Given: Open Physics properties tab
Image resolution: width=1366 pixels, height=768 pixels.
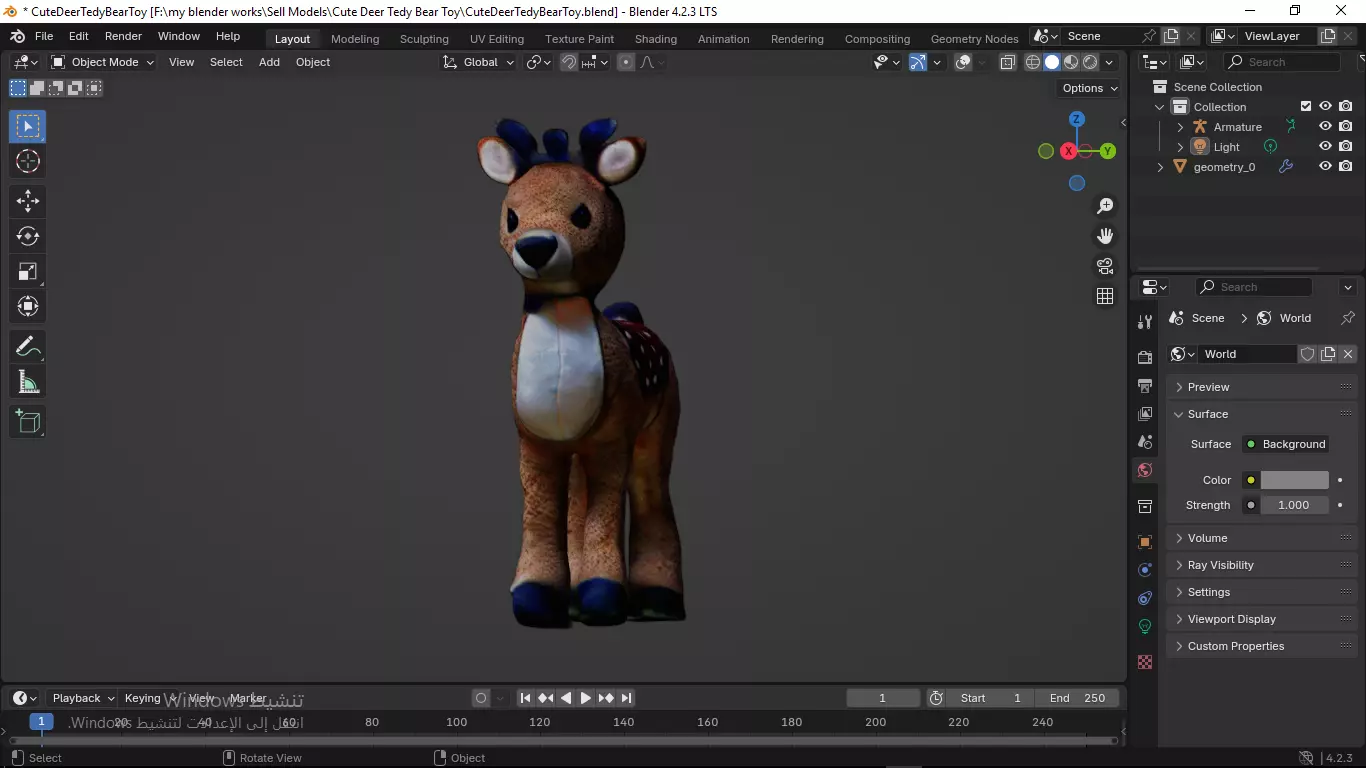Looking at the screenshot, I should pos(1145,570).
